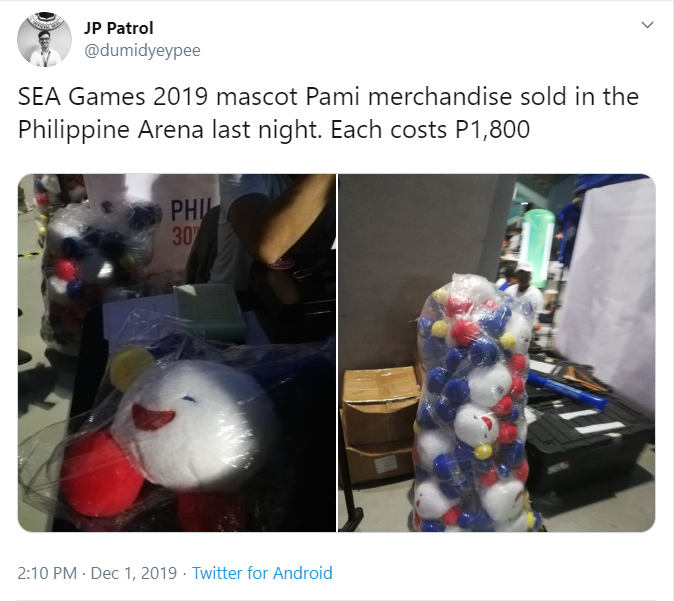This screenshot has width=674, height=601.
Task: Click the red 30 sign in left photo
Action: click(184, 236)
